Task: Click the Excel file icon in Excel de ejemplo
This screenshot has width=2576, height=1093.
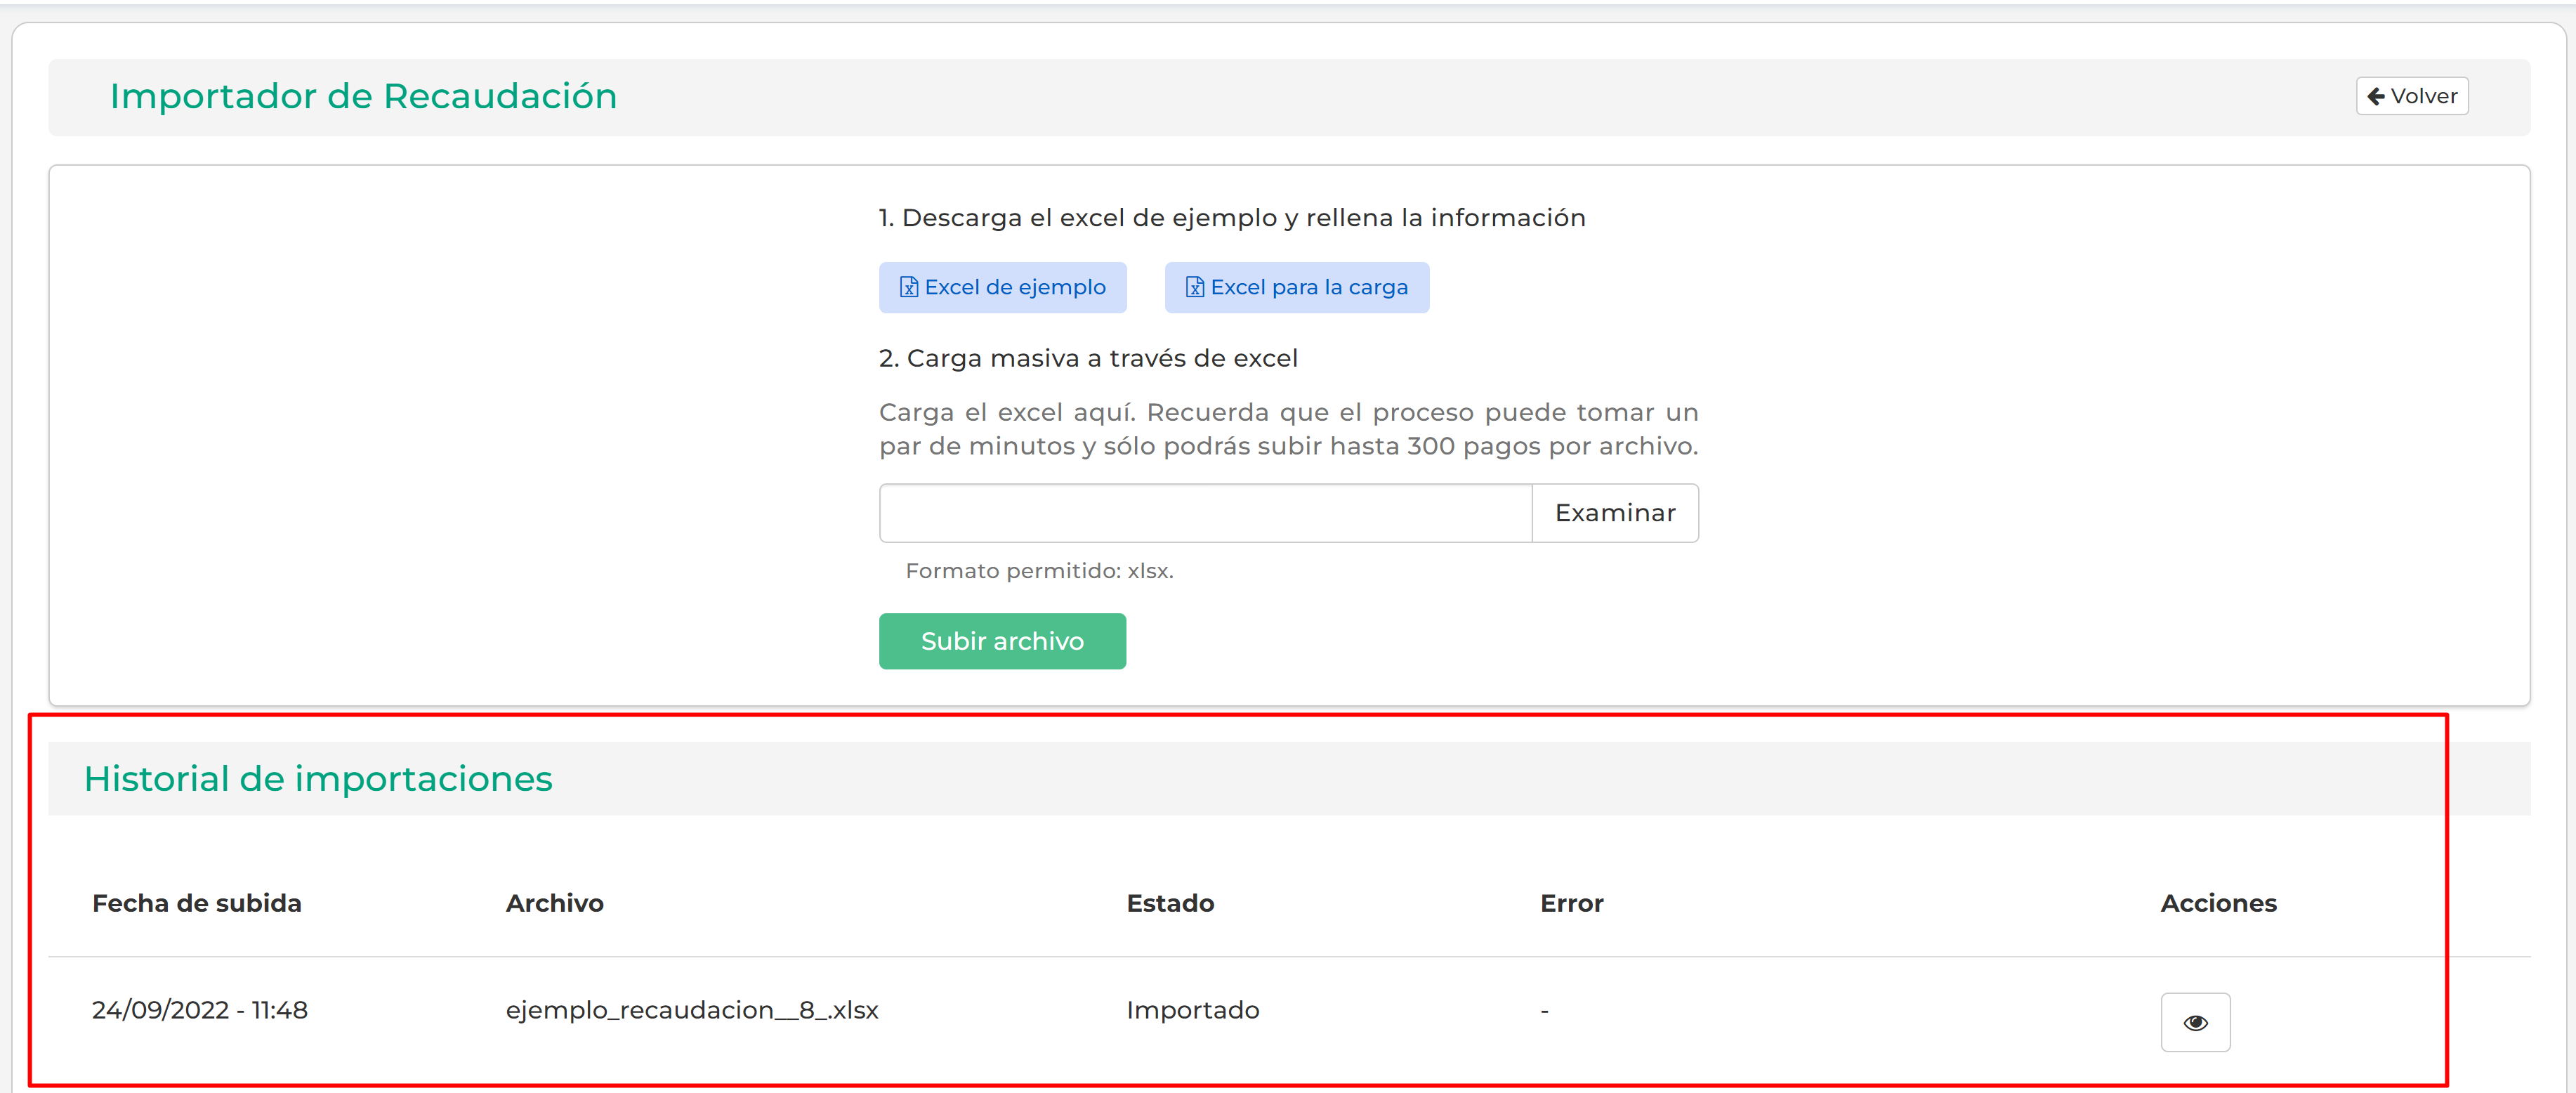Action: click(x=908, y=288)
